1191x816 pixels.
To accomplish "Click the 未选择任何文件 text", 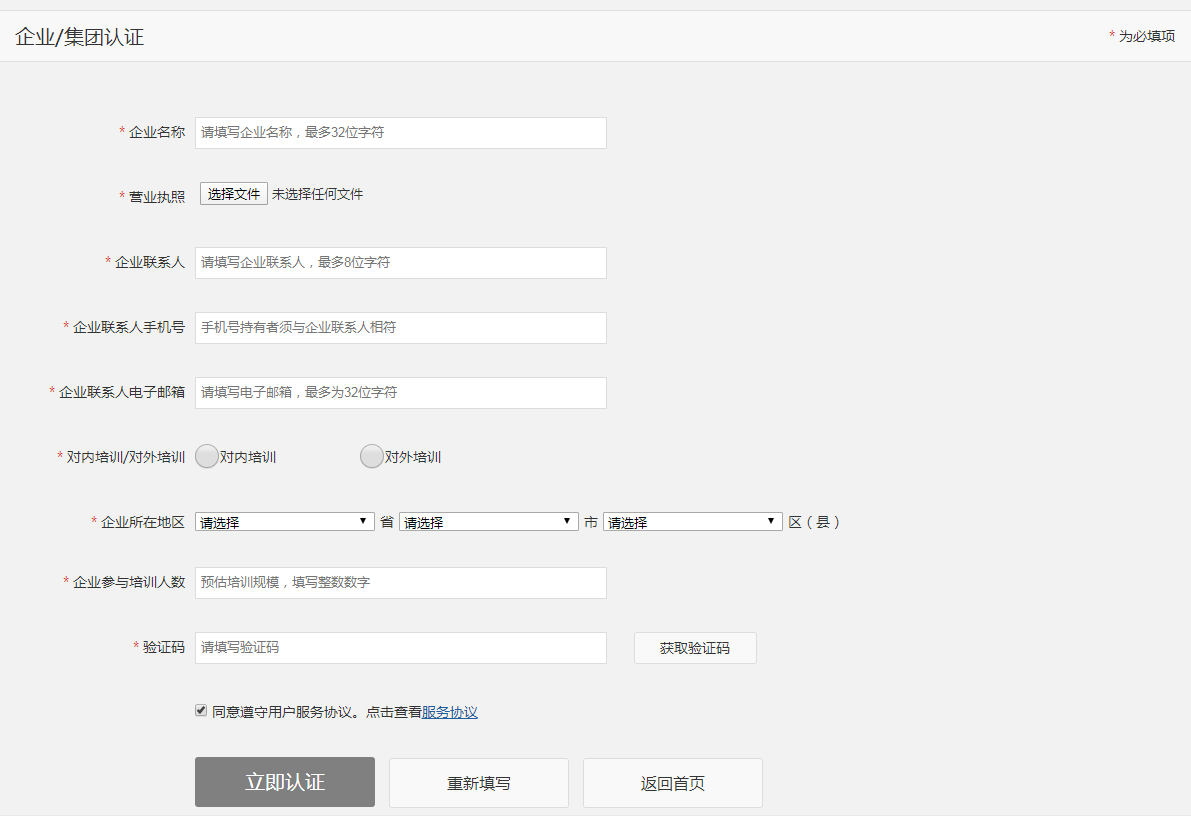I will [317, 195].
